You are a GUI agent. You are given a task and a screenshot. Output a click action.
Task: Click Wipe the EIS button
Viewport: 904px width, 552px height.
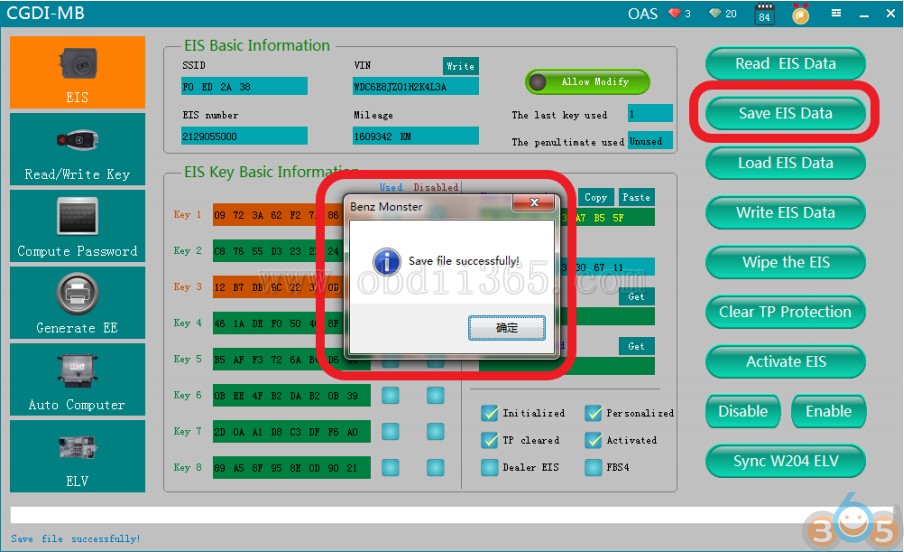coord(785,262)
